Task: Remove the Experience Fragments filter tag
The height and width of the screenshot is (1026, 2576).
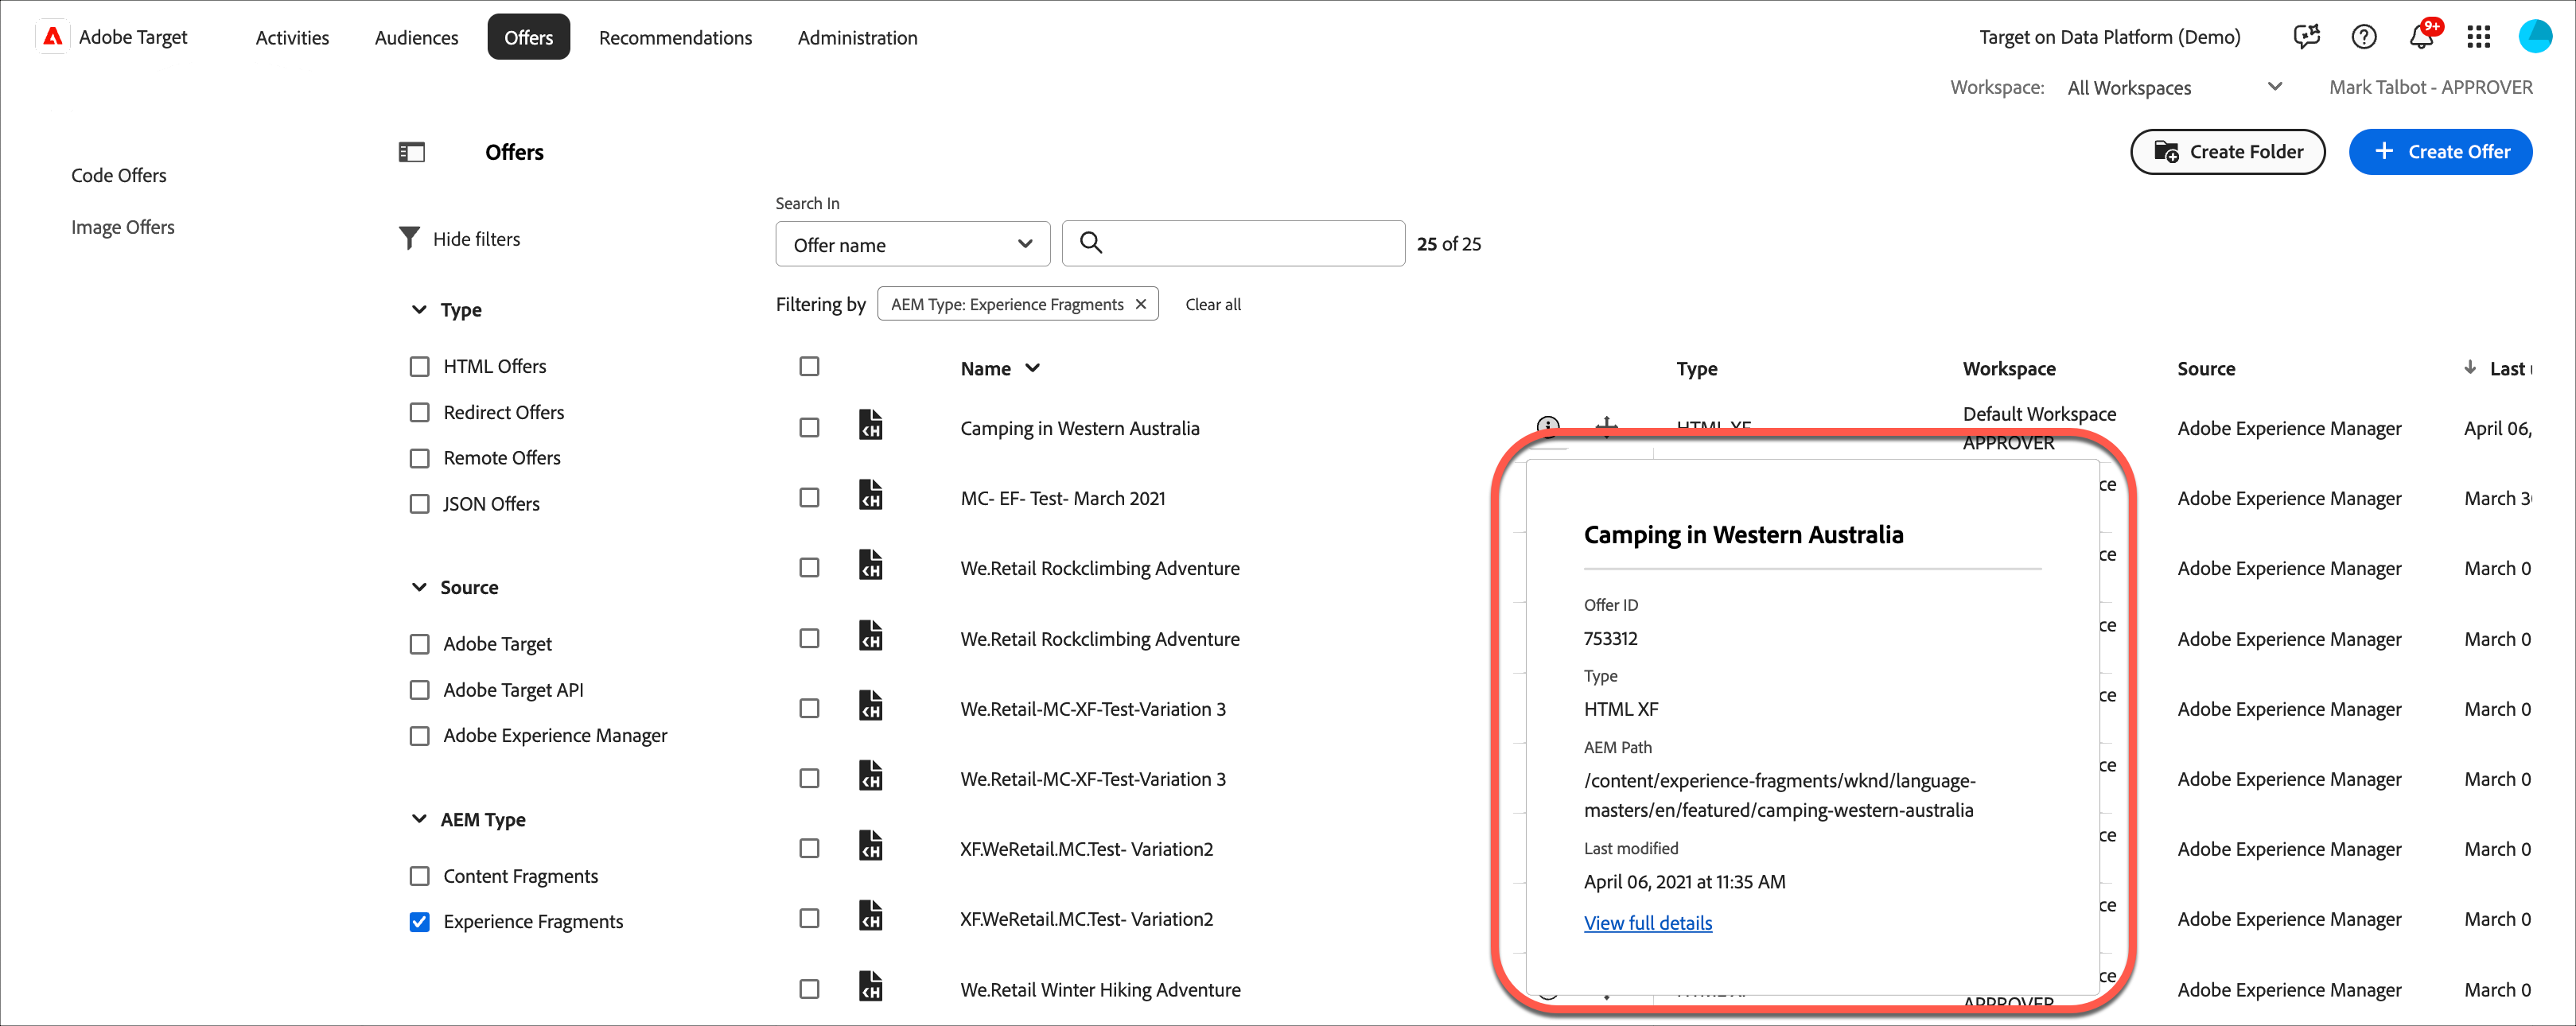Action: (x=1141, y=304)
